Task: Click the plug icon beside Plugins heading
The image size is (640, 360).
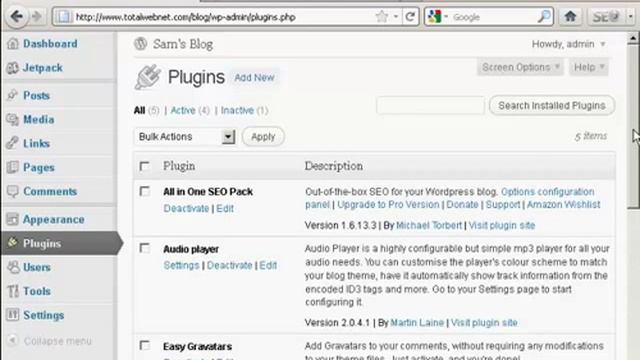Action: pyautogui.click(x=148, y=77)
